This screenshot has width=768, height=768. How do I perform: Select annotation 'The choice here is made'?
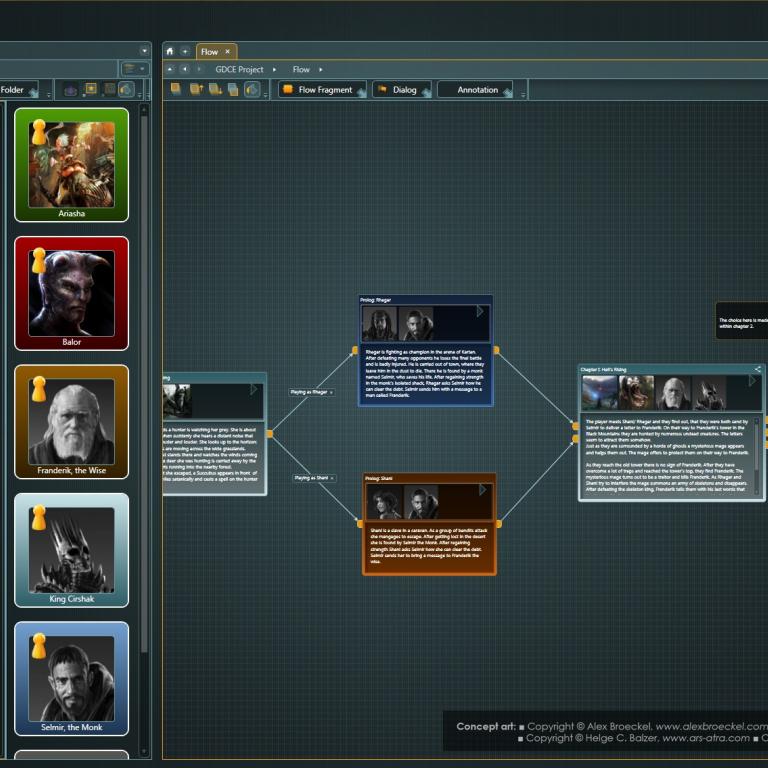[x=743, y=320]
